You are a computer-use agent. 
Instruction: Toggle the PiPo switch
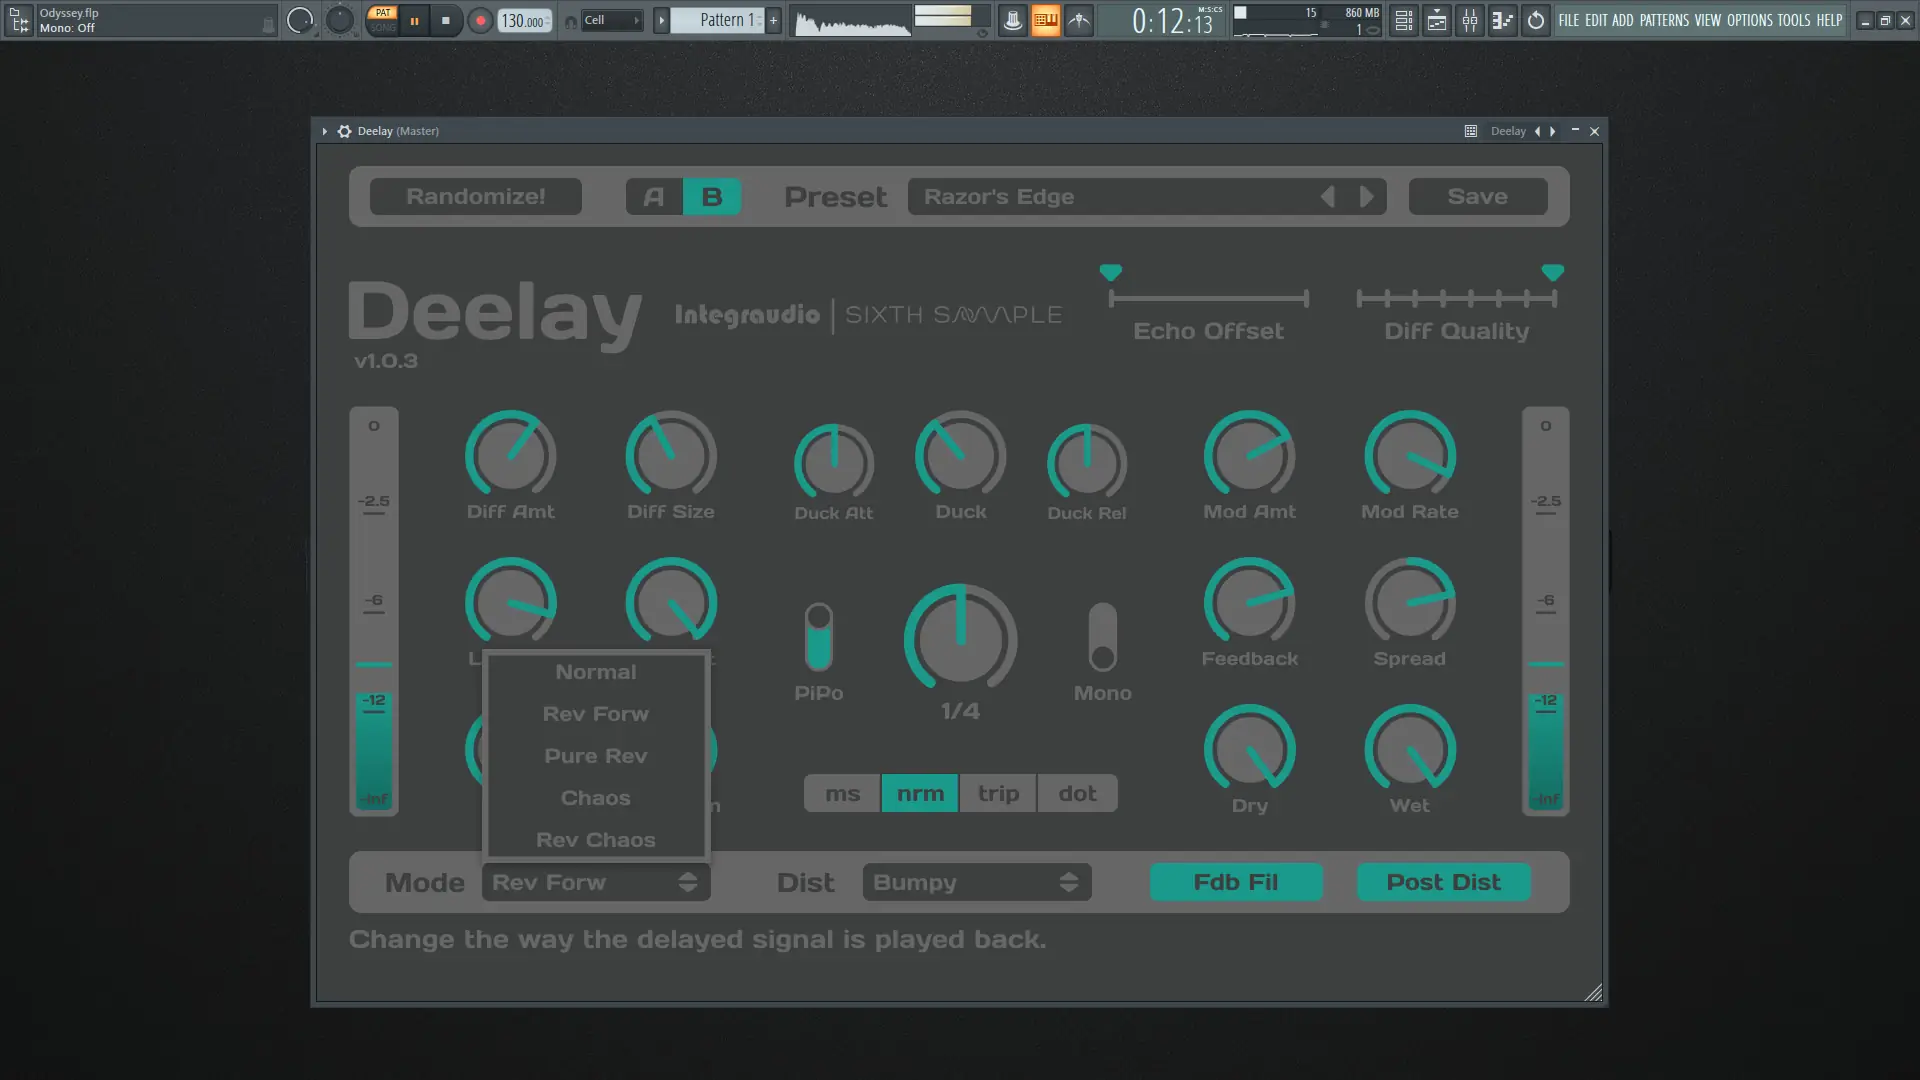click(818, 637)
